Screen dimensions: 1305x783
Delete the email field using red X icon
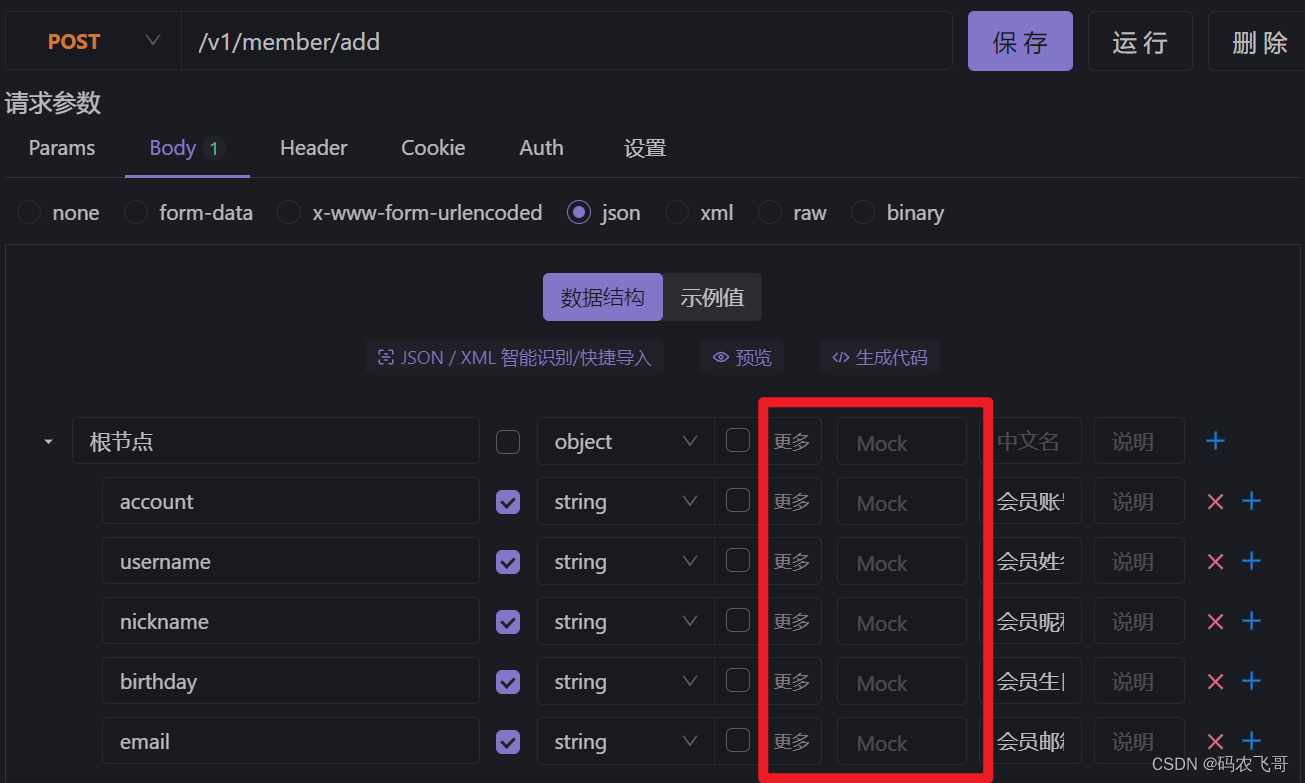coord(1215,741)
